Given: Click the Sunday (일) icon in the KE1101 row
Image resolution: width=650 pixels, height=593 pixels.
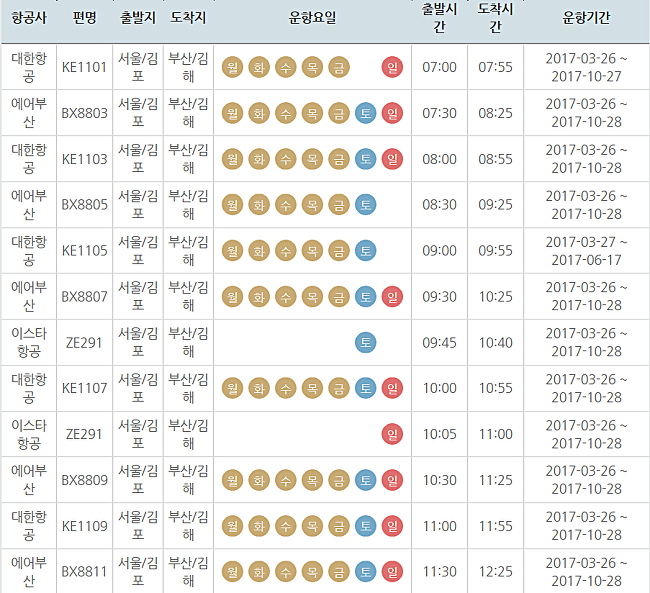Looking at the screenshot, I should 392,67.
